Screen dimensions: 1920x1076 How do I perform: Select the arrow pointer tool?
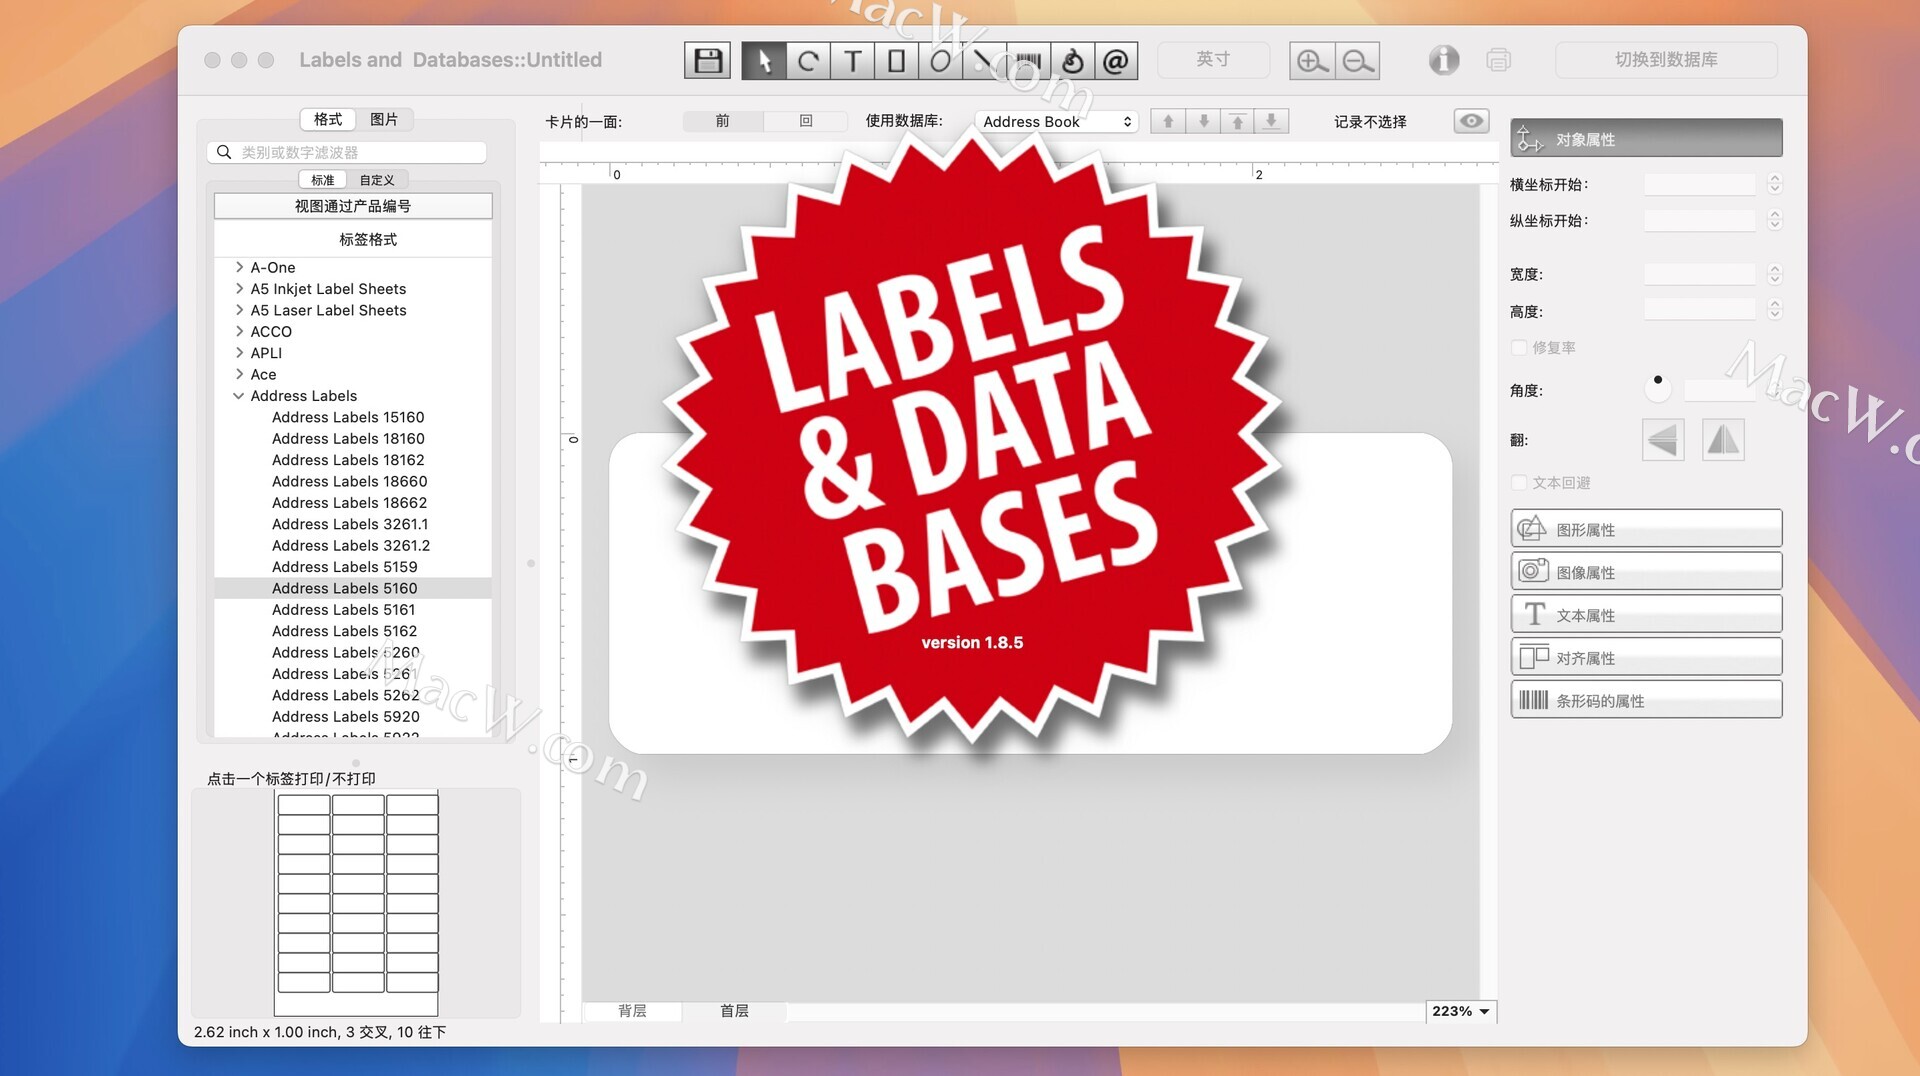click(764, 61)
